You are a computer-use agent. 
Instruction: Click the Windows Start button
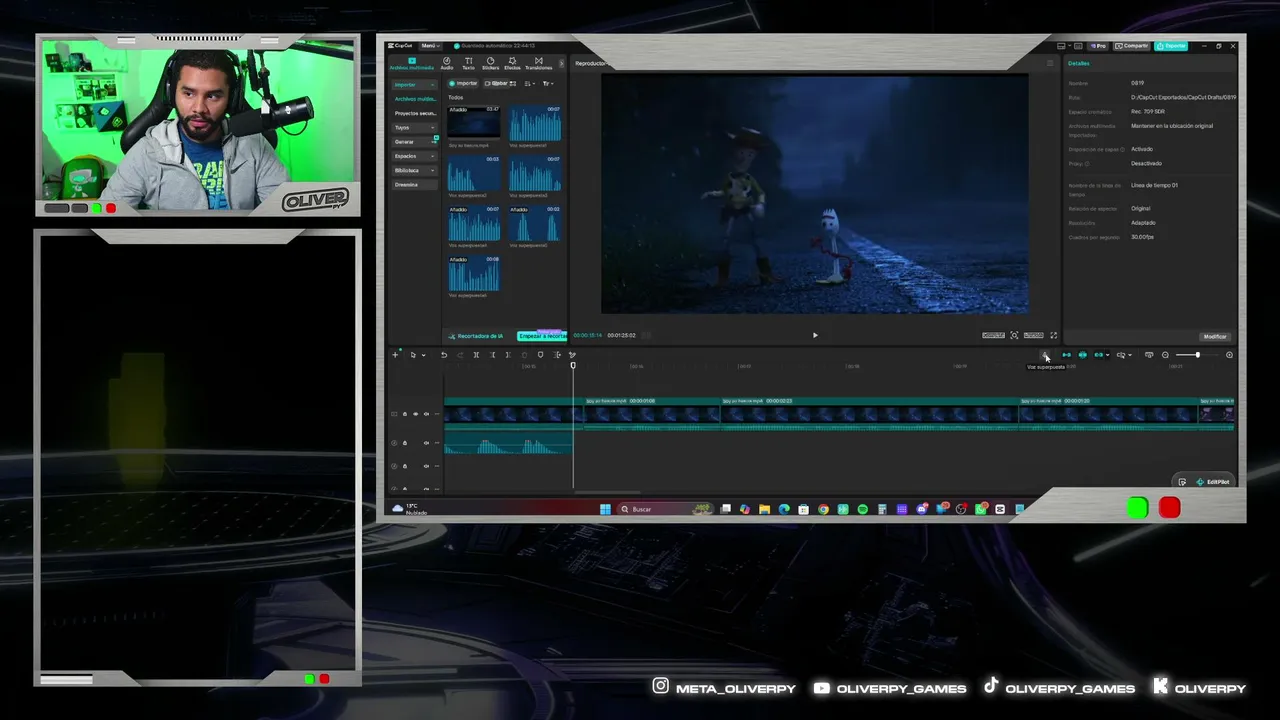tap(605, 509)
